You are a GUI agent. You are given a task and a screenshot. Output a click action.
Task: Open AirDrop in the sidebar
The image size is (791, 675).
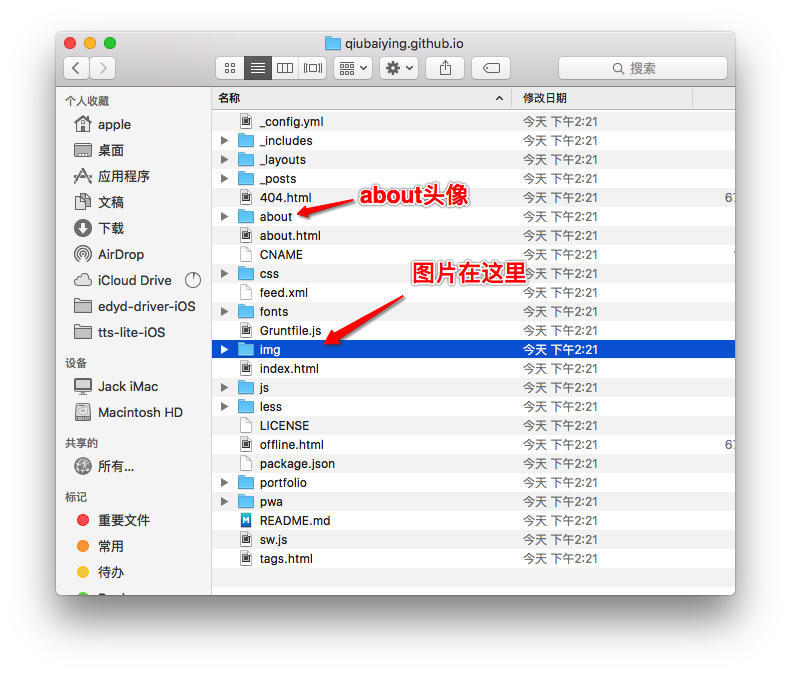pyautogui.click(x=120, y=254)
